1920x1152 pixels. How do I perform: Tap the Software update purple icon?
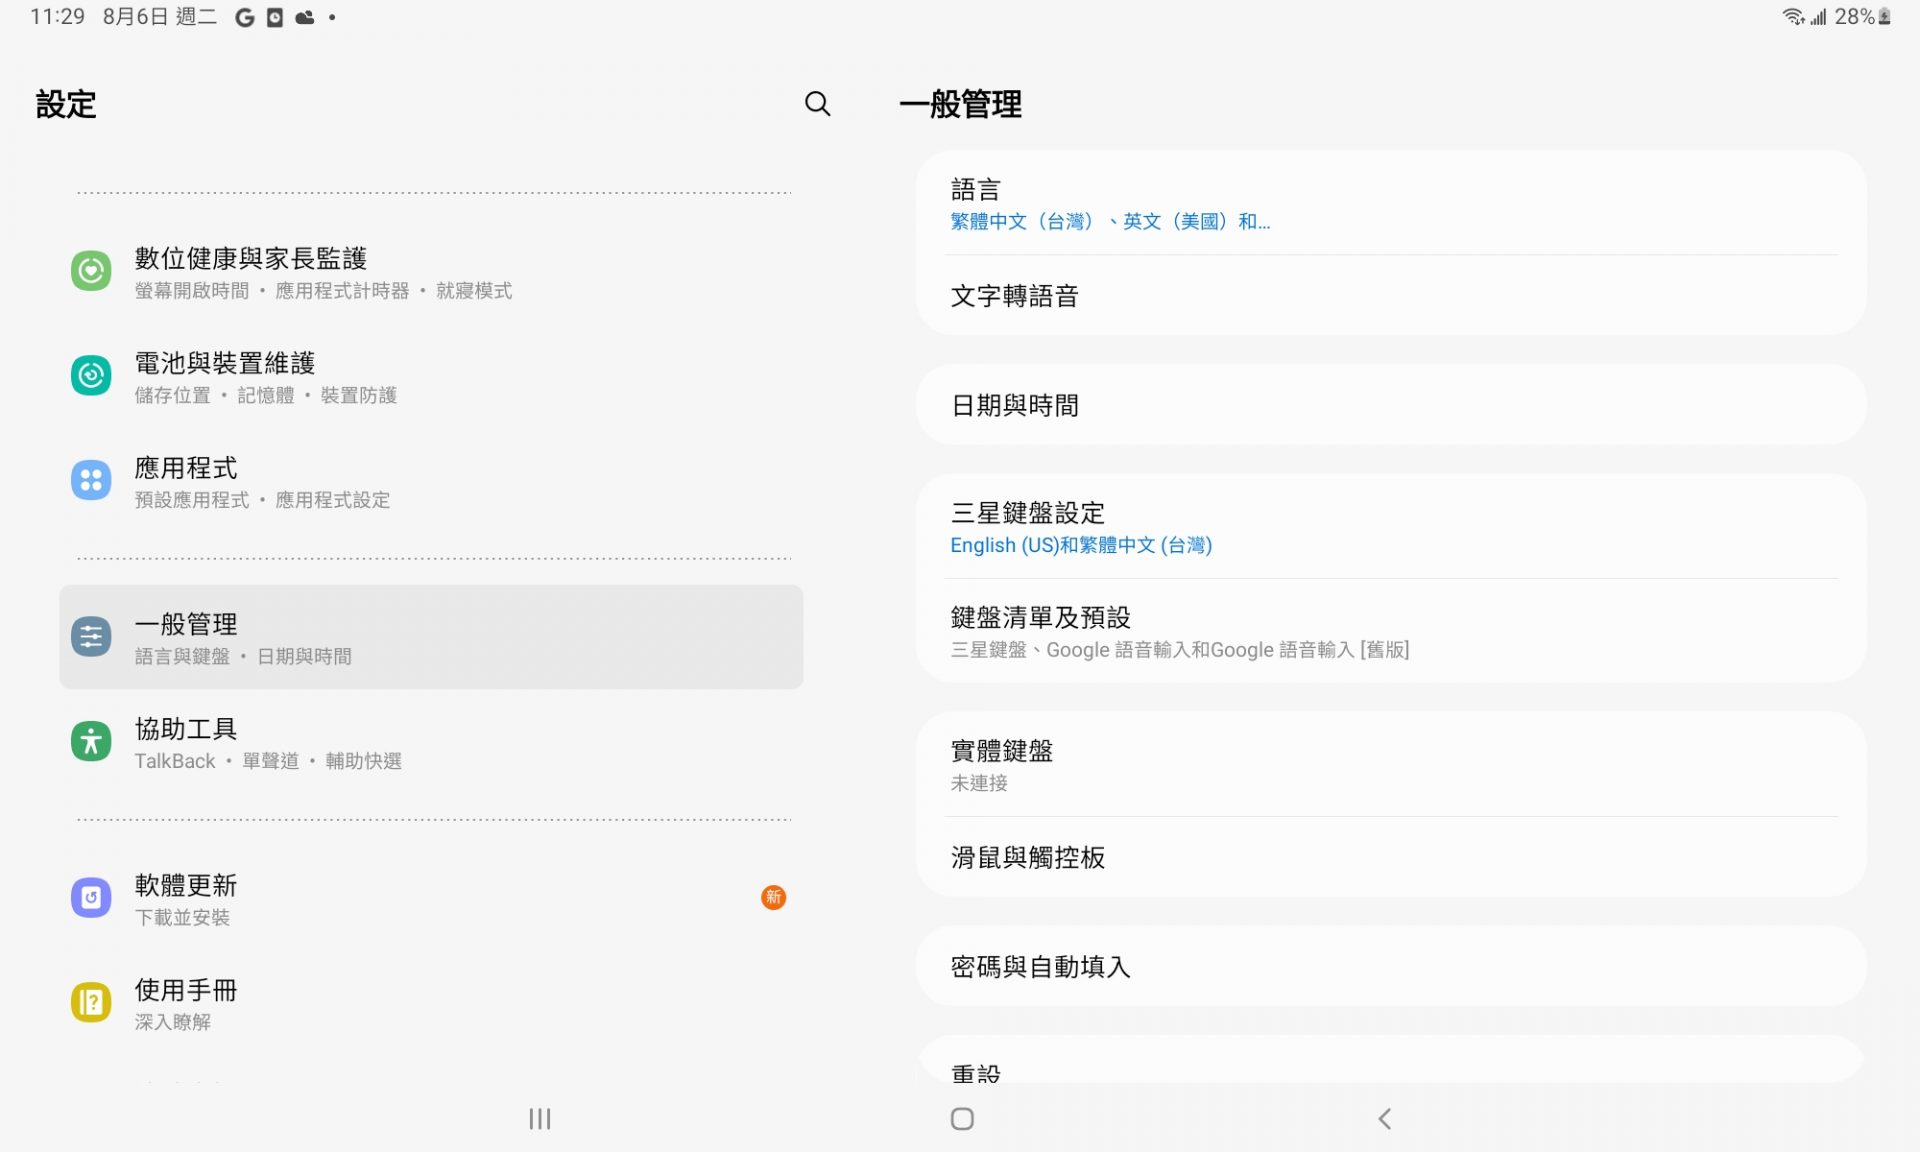tap(91, 898)
